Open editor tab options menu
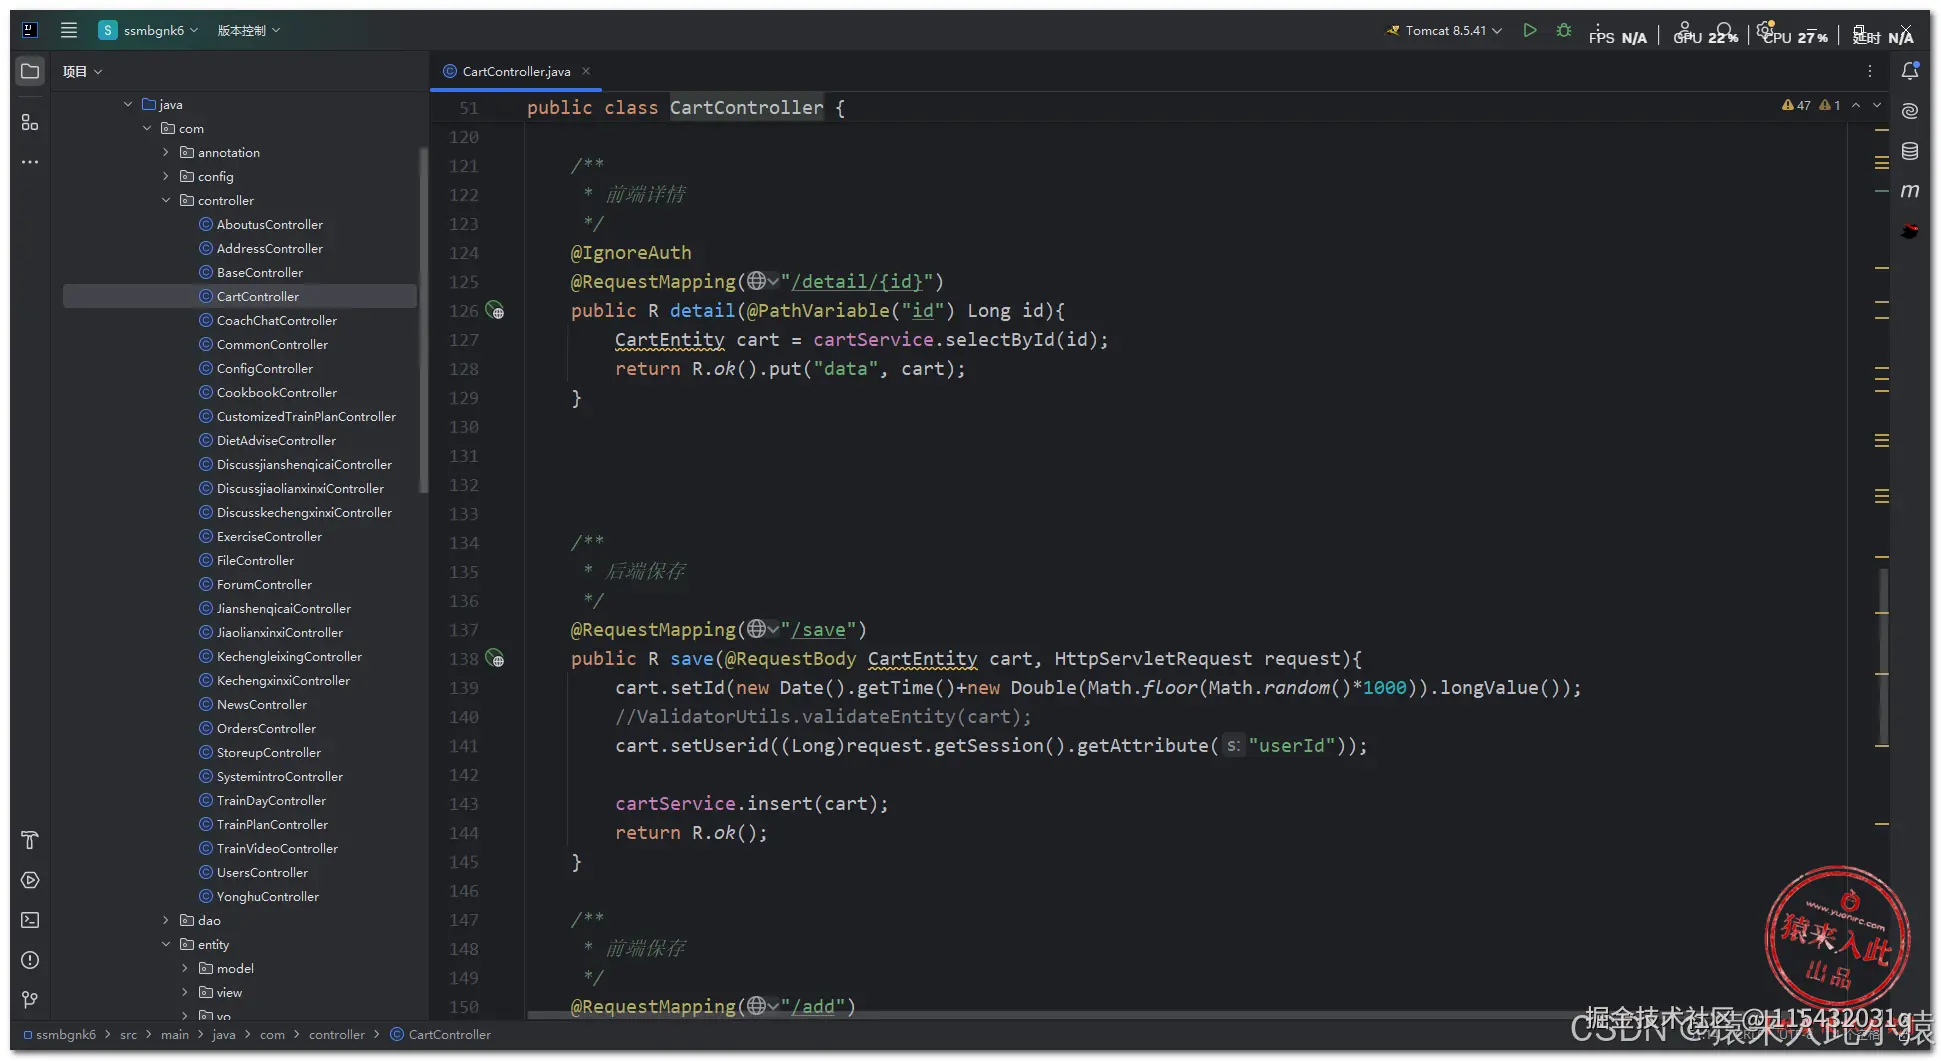The height and width of the screenshot is (1061, 1941). click(x=1869, y=71)
